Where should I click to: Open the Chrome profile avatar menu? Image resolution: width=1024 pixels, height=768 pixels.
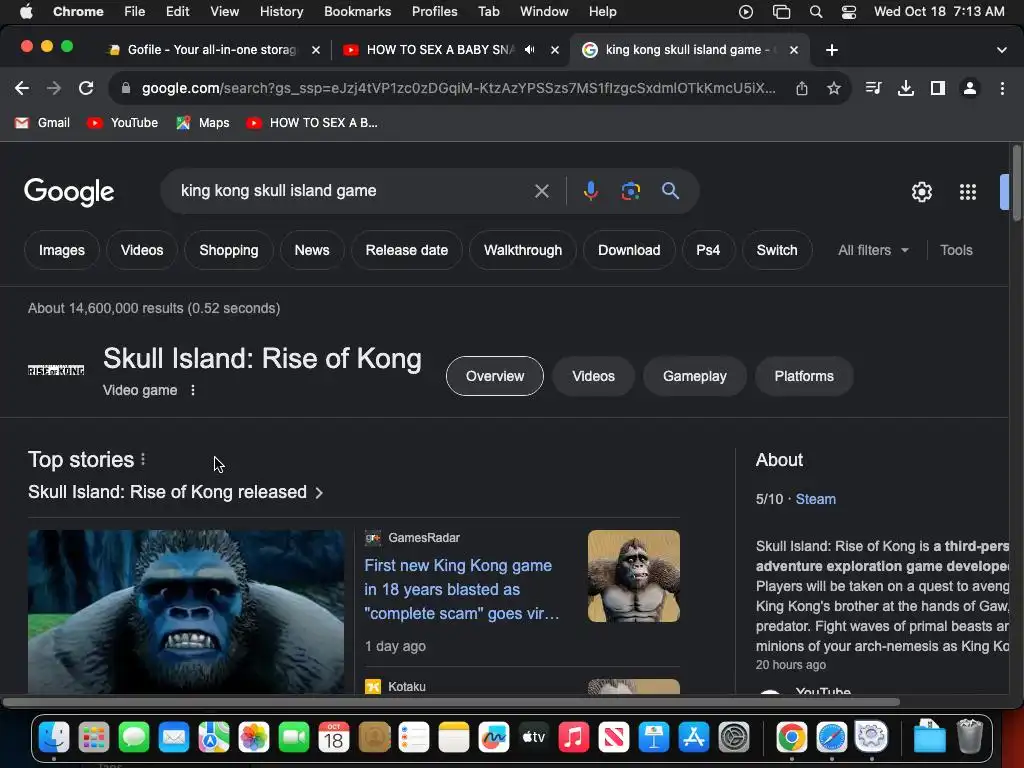[970, 88]
